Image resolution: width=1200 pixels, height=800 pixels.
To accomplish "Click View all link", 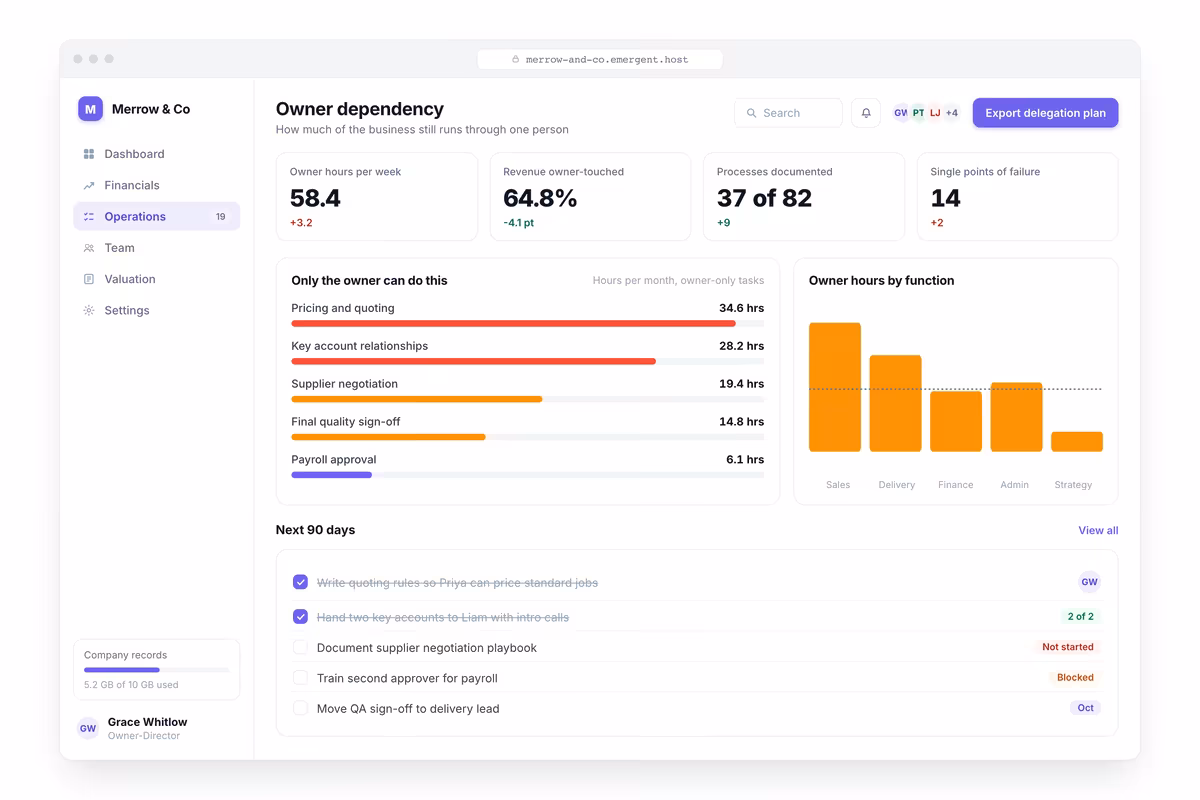I will click(x=1098, y=530).
